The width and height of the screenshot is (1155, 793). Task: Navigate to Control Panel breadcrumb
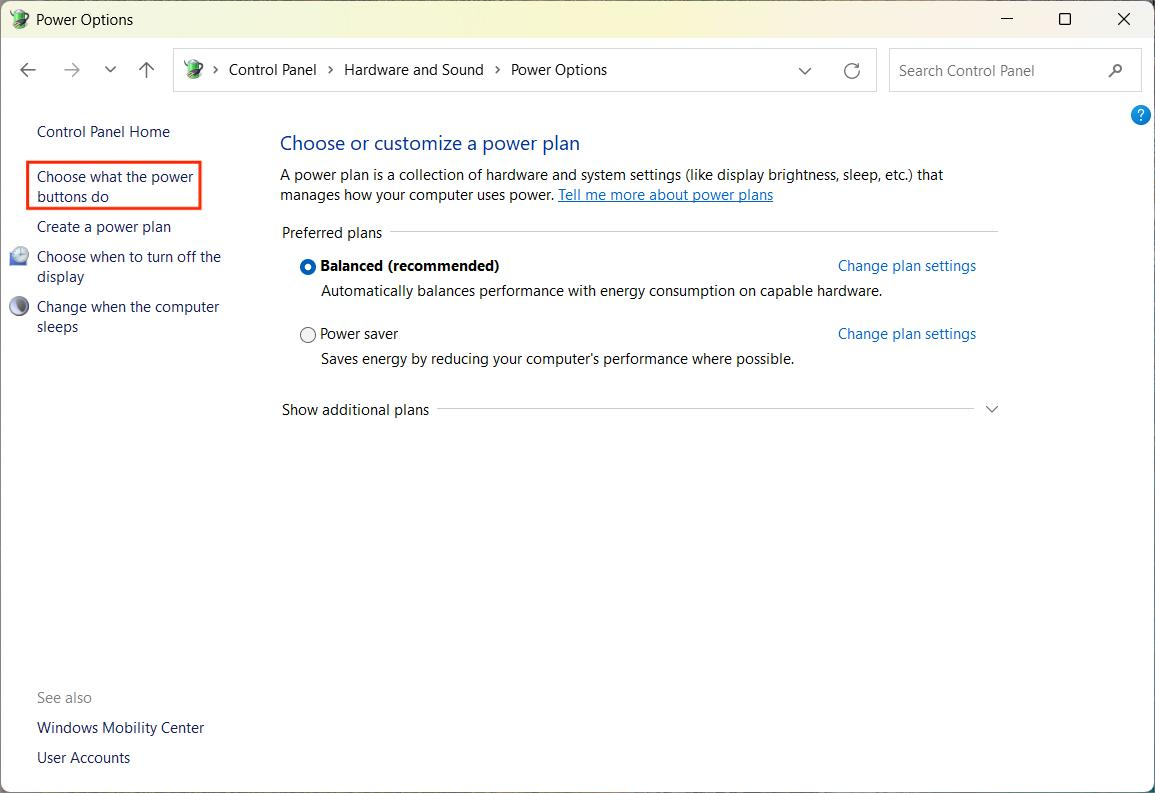(272, 69)
